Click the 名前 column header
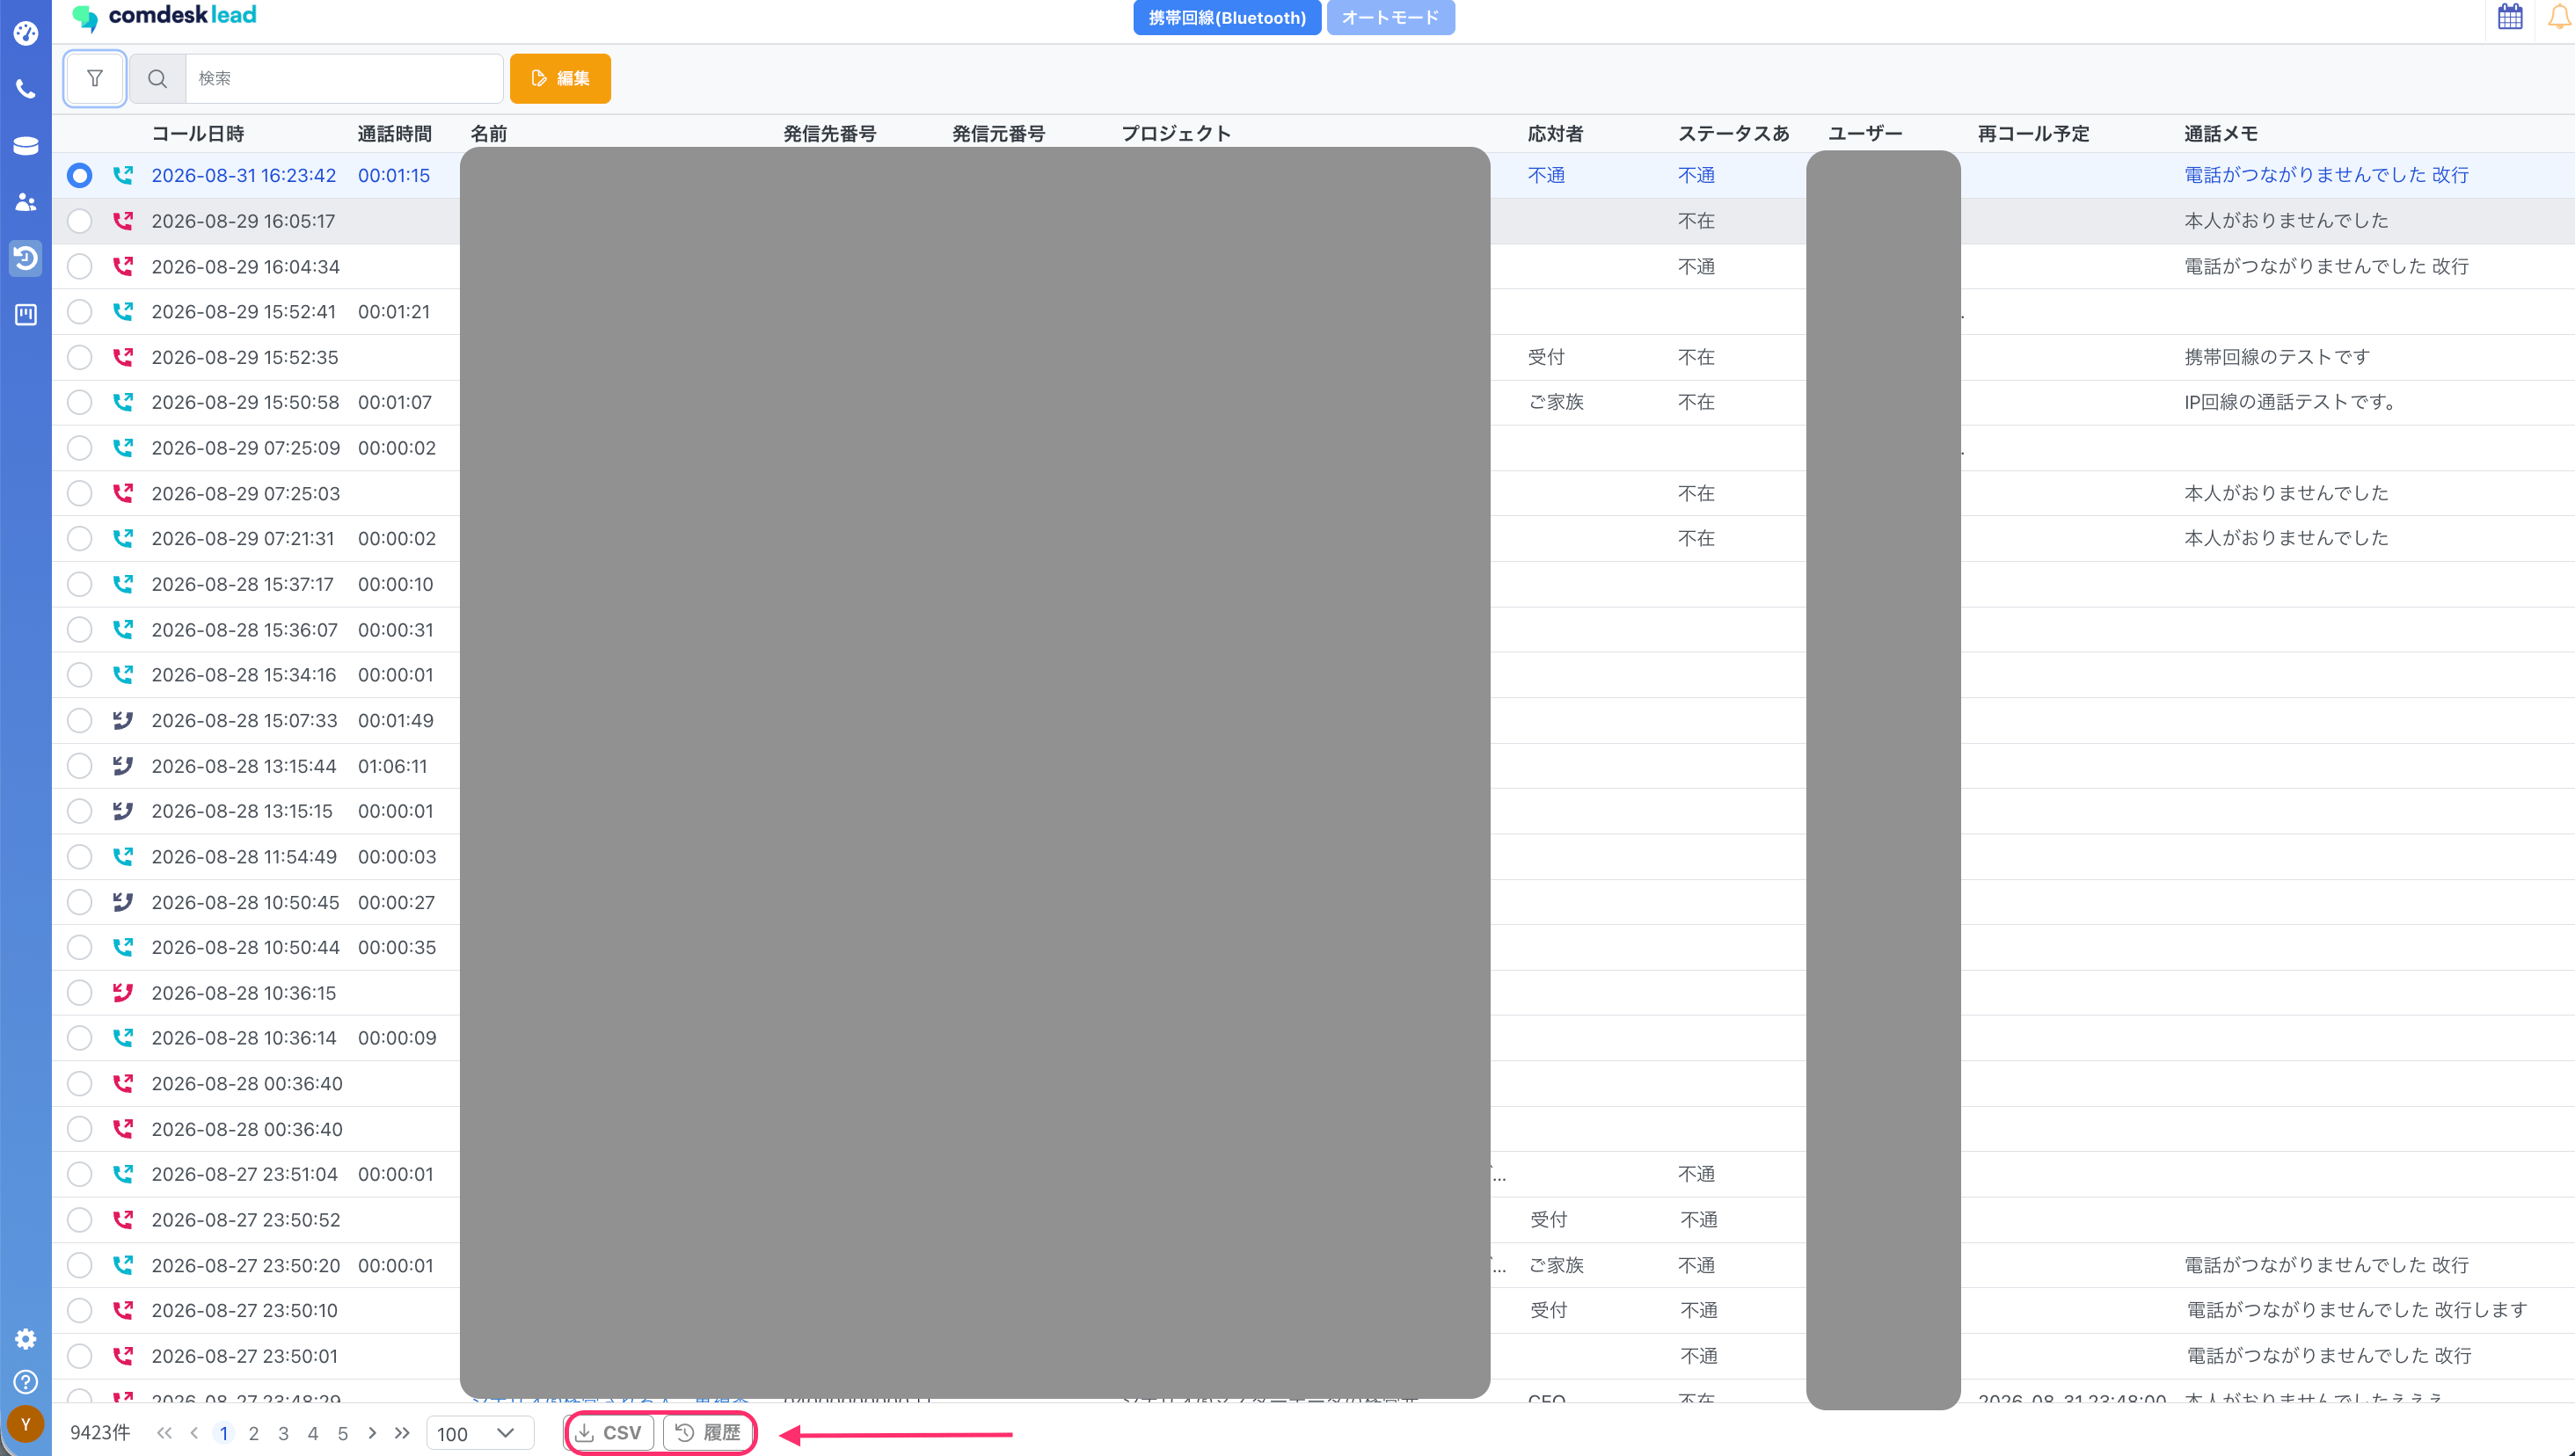Image resolution: width=2575 pixels, height=1456 pixels. click(489, 134)
